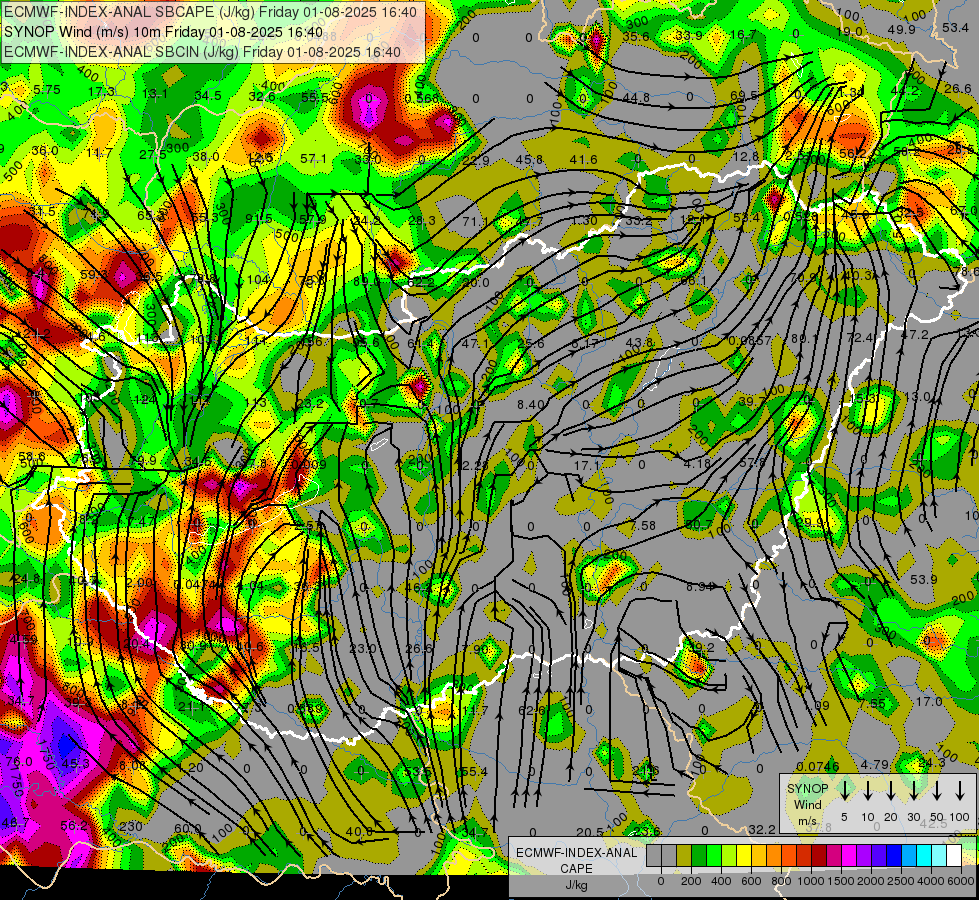Click the map value '44.8'
This screenshot has width=979, height=900.
coord(636,97)
